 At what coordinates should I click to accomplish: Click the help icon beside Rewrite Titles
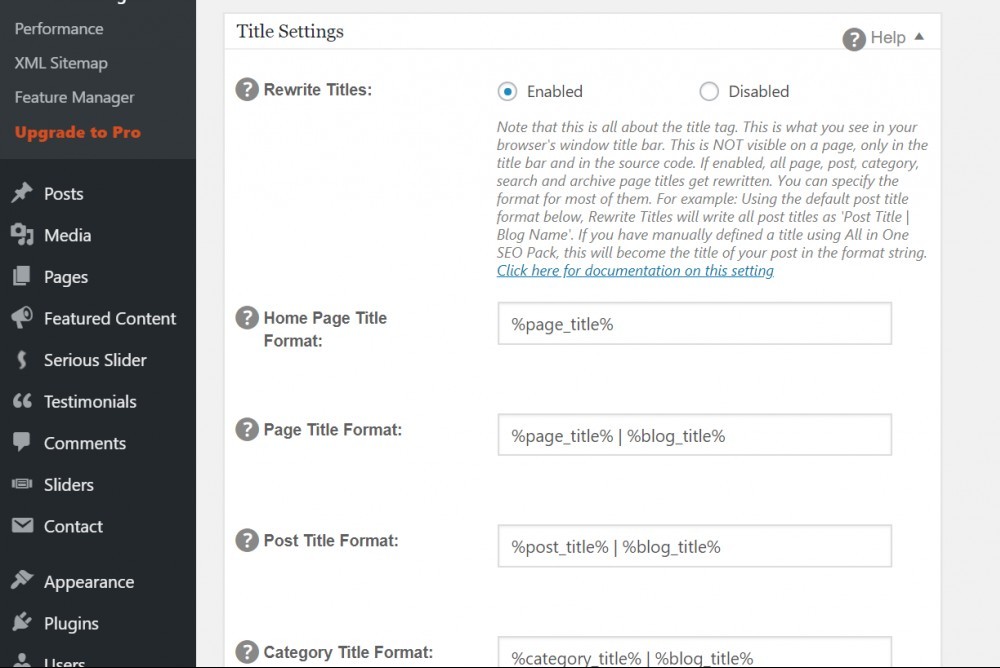point(247,89)
